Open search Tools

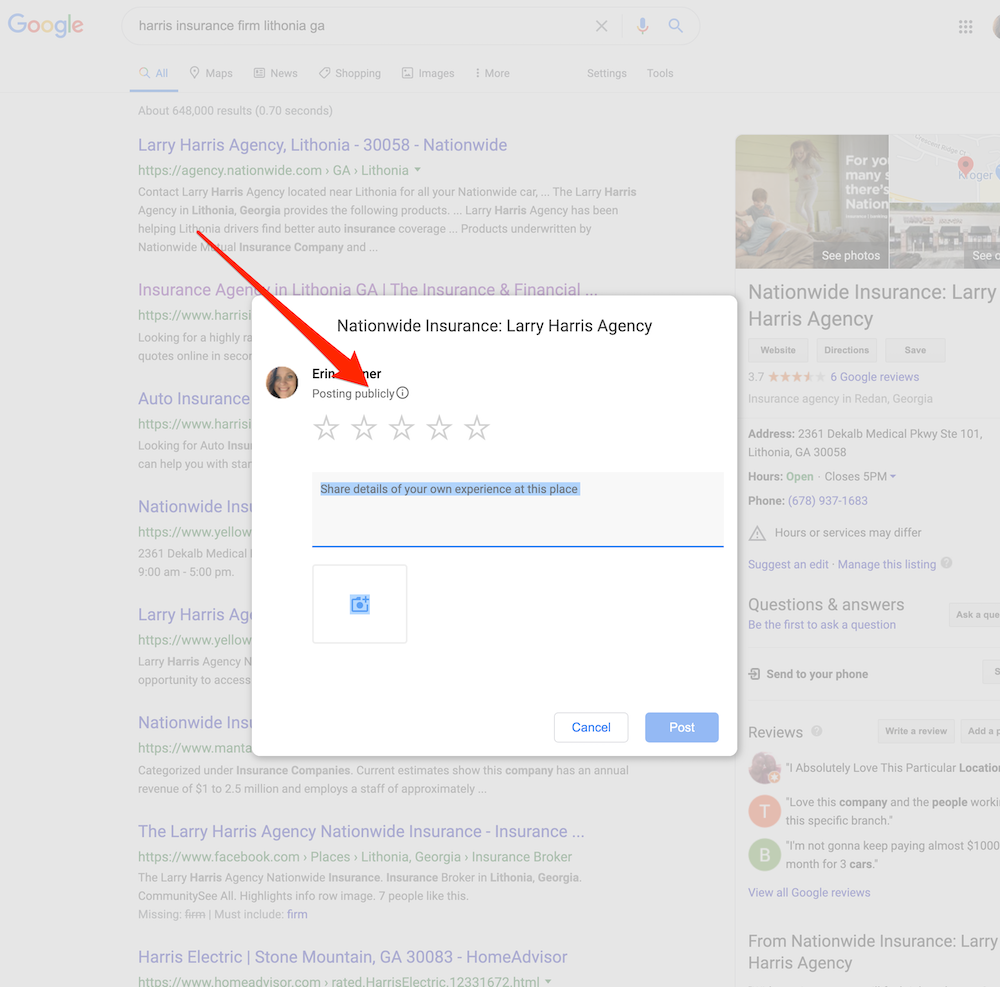click(x=660, y=73)
